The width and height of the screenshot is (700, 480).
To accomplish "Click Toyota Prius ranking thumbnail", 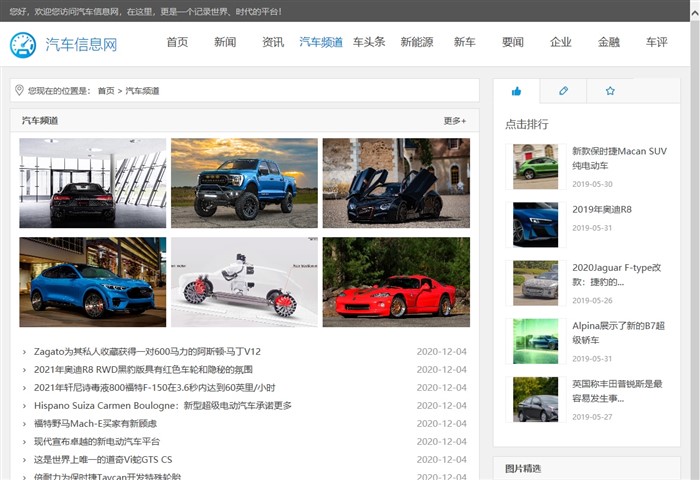I will tap(535, 399).
